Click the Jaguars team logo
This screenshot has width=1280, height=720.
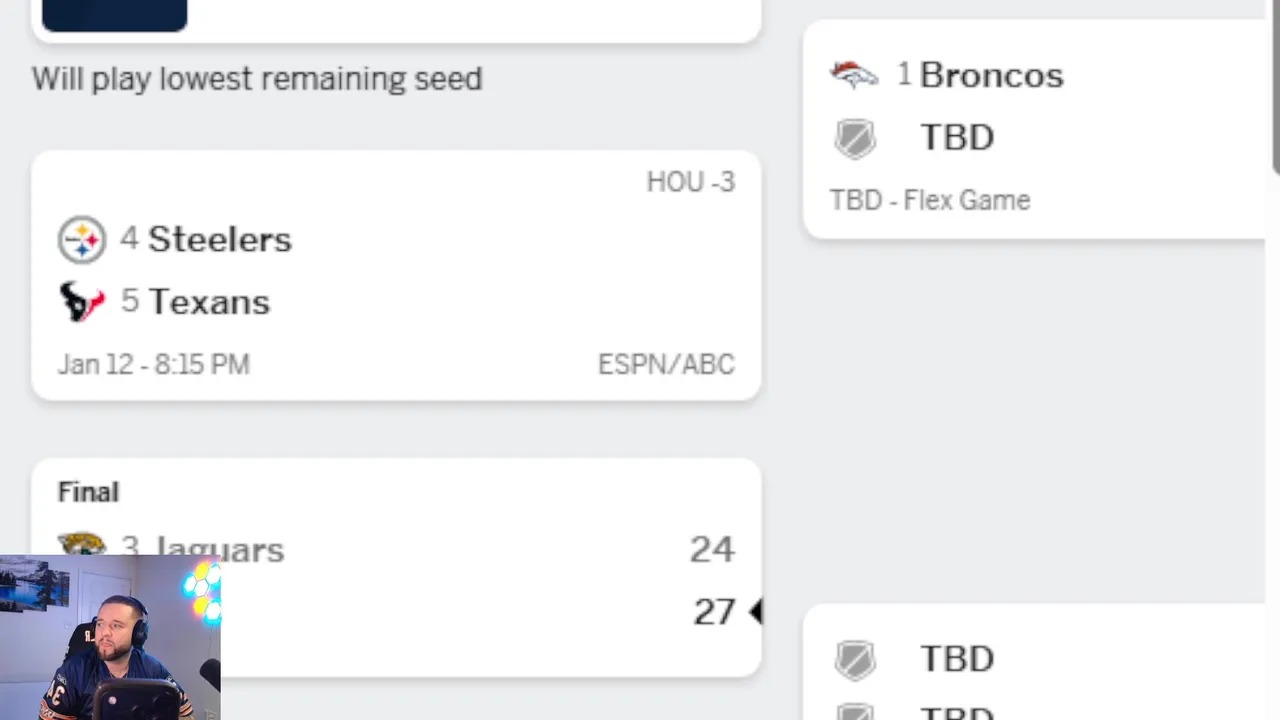tap(82, 544)
